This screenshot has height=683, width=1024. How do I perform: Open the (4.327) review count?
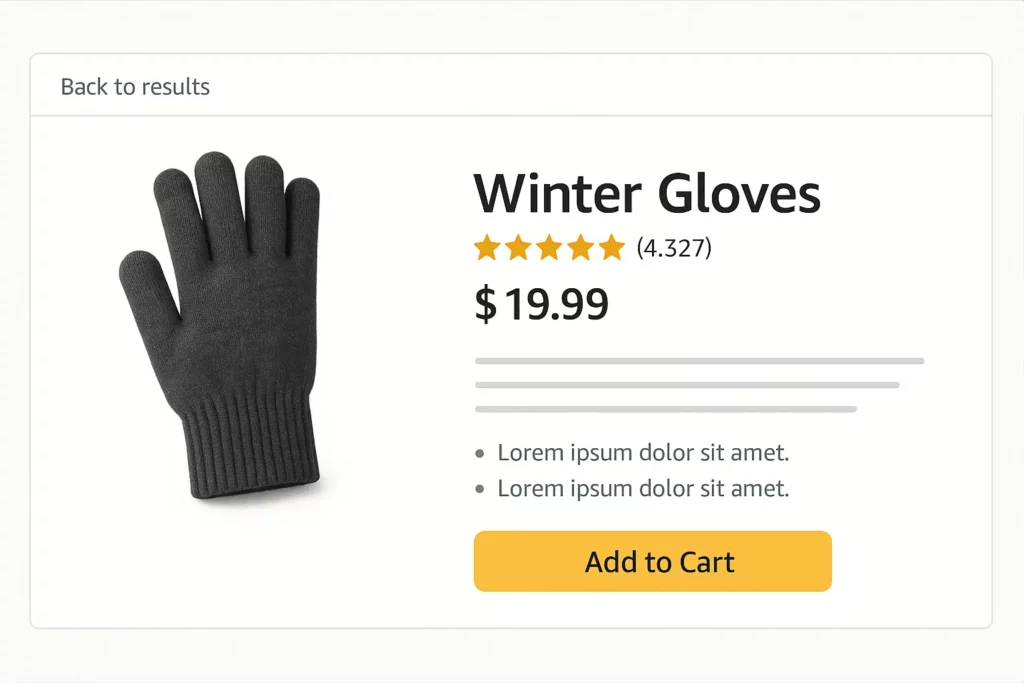coord(674,248)
